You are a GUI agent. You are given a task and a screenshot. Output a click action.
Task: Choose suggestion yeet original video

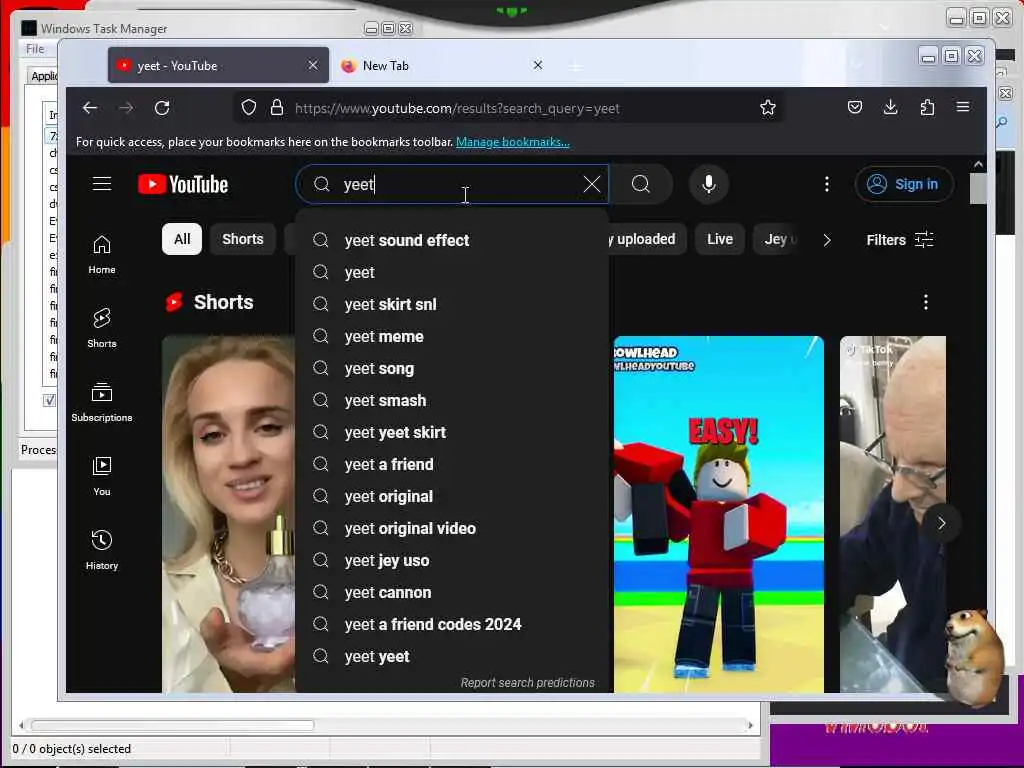452,528
